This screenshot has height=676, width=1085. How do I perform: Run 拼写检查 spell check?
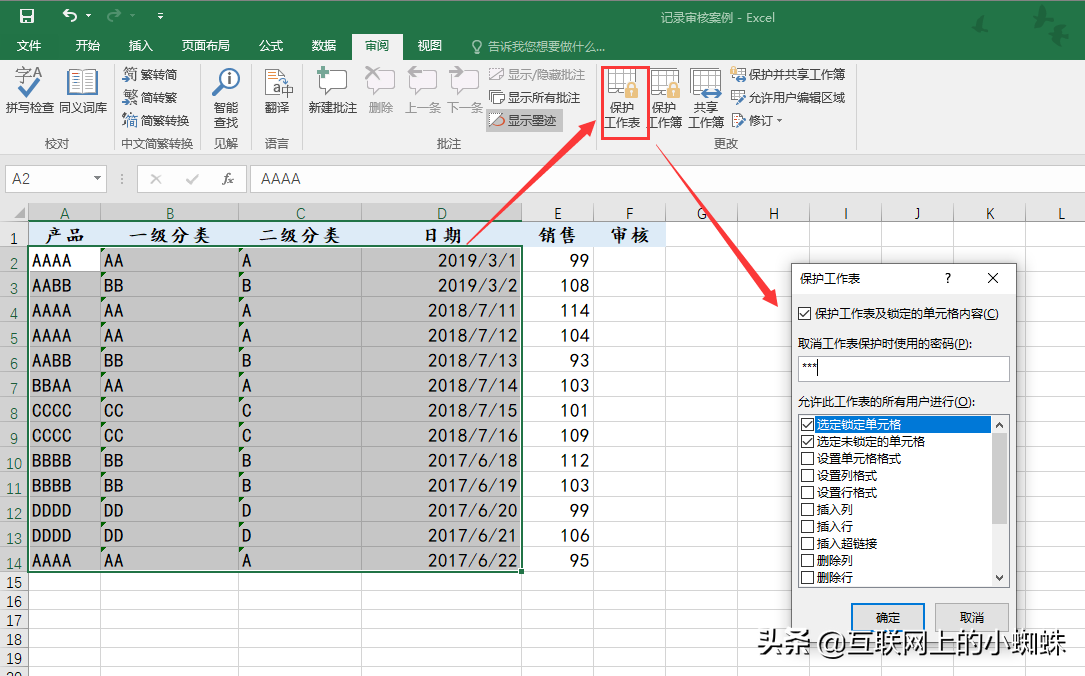click(30, 90)
